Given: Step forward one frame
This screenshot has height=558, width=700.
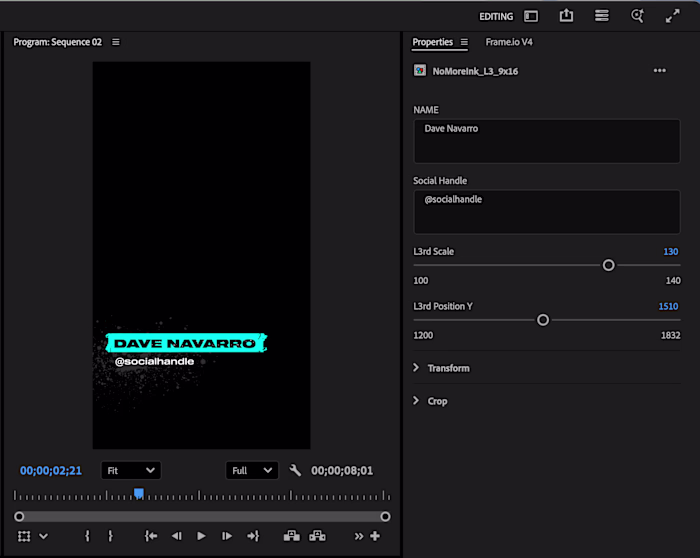Looking at the screenshot, I should coord(227,536).
